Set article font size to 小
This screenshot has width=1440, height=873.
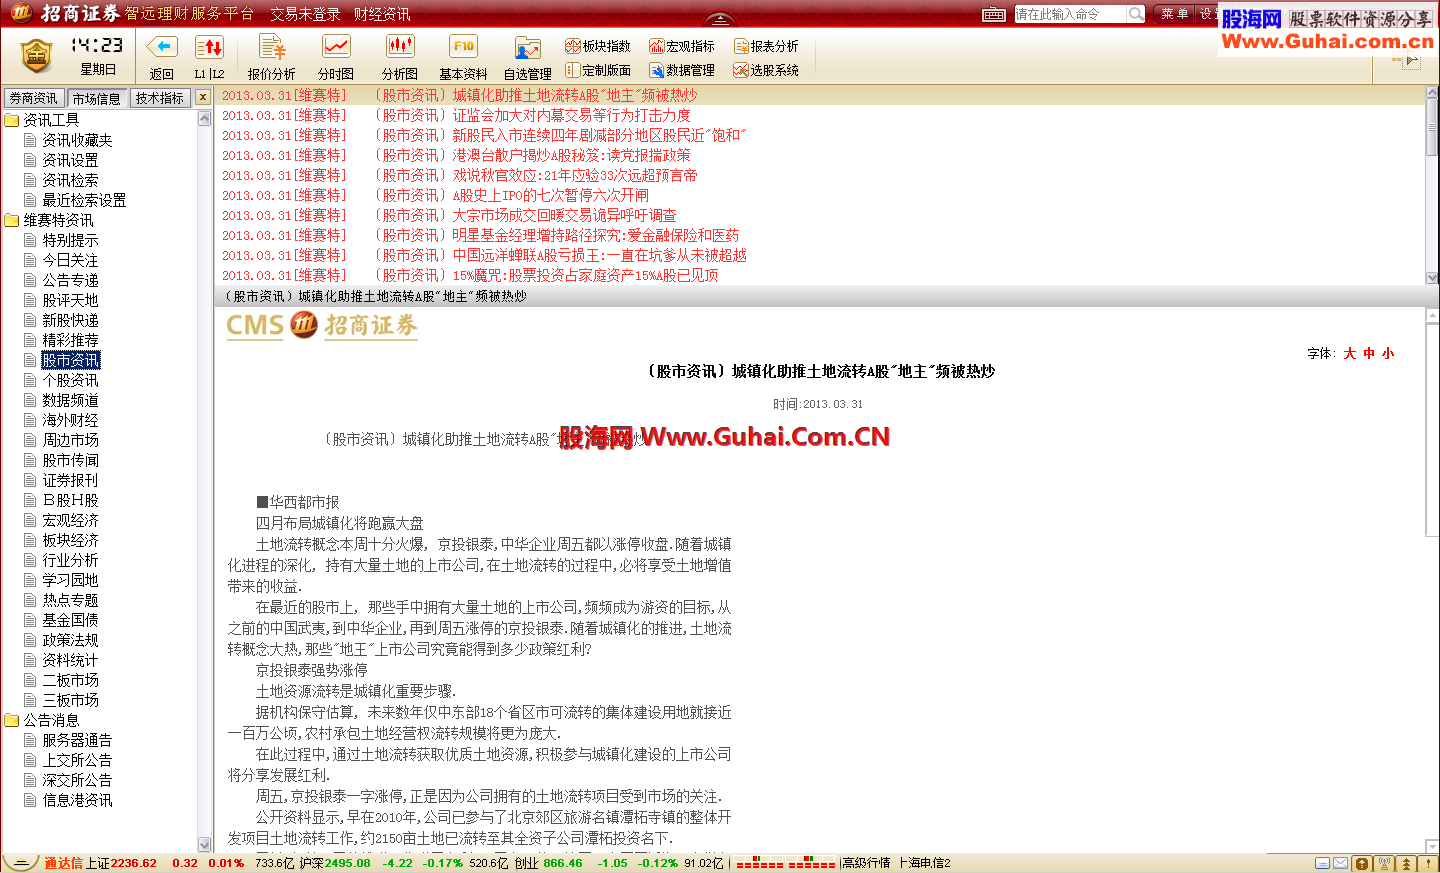(x=1388, y=353)
